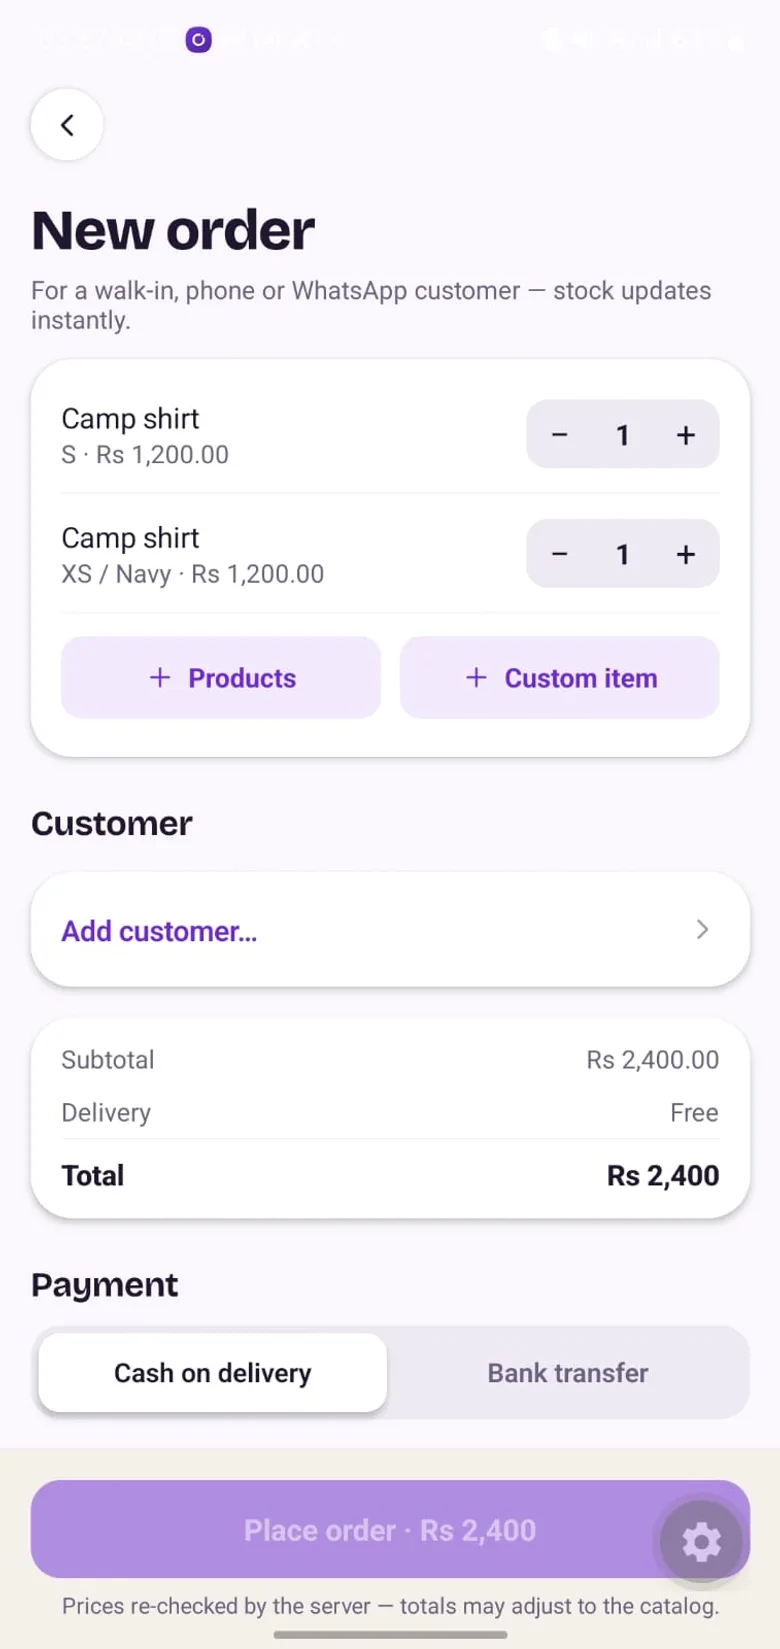Add Products to the order

[x=221, y=678]
